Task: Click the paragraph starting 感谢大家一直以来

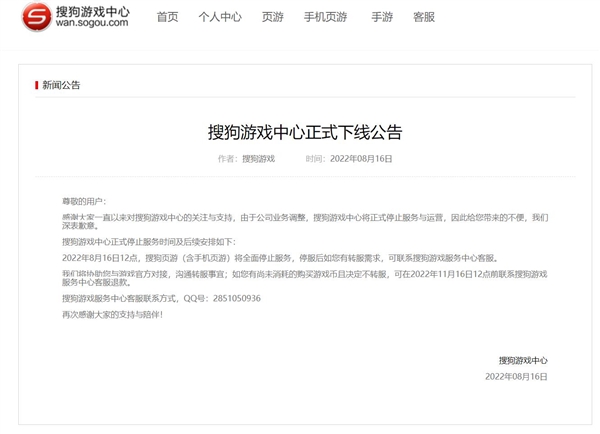Action: [x=305, y=222]
